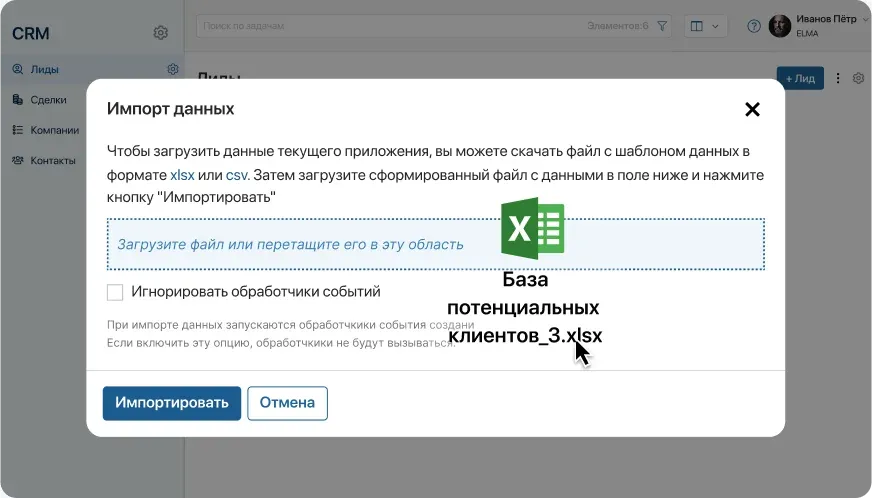Download the csv template link
872x498 pixels.
click(236, 174)
